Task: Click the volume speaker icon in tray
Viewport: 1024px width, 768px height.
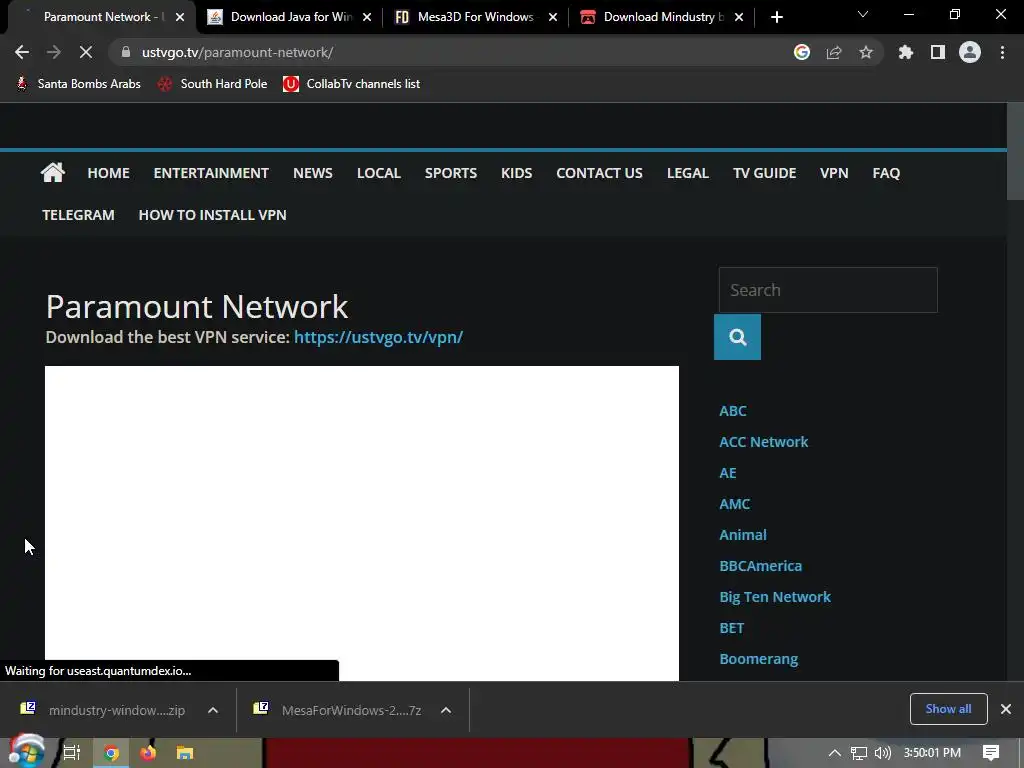Action: point(882,753)
